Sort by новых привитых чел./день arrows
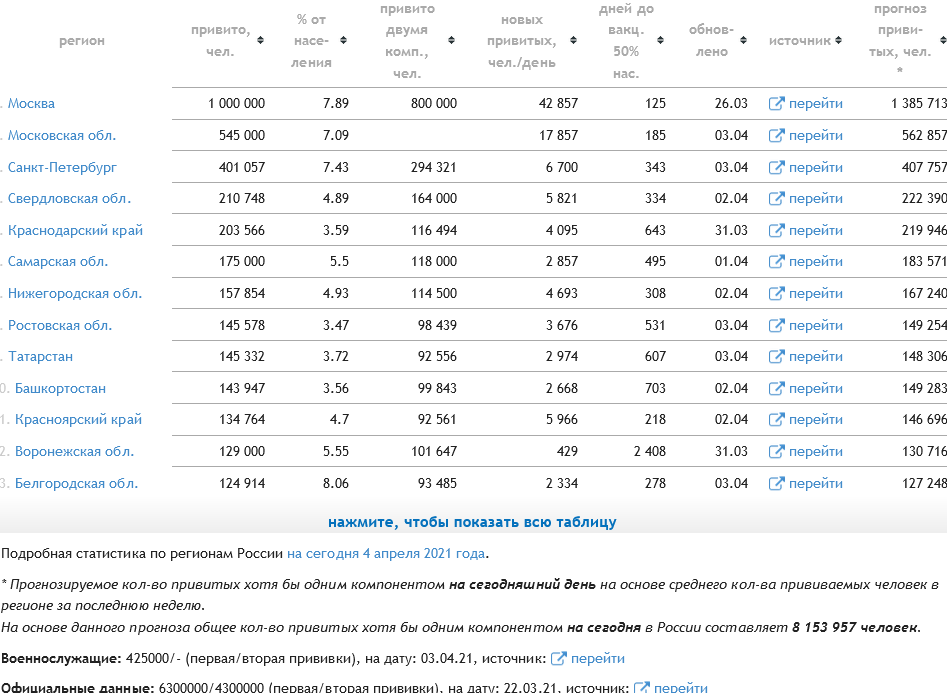The height and width of the screenshot is (693, 947). (x=573, y=40)
